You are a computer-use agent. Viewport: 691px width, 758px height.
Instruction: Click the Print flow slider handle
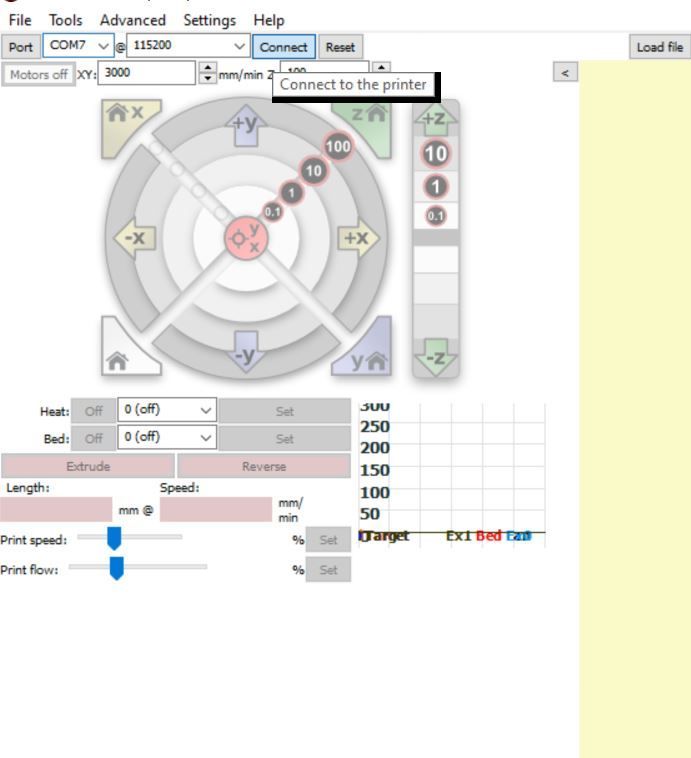[117, 568]
